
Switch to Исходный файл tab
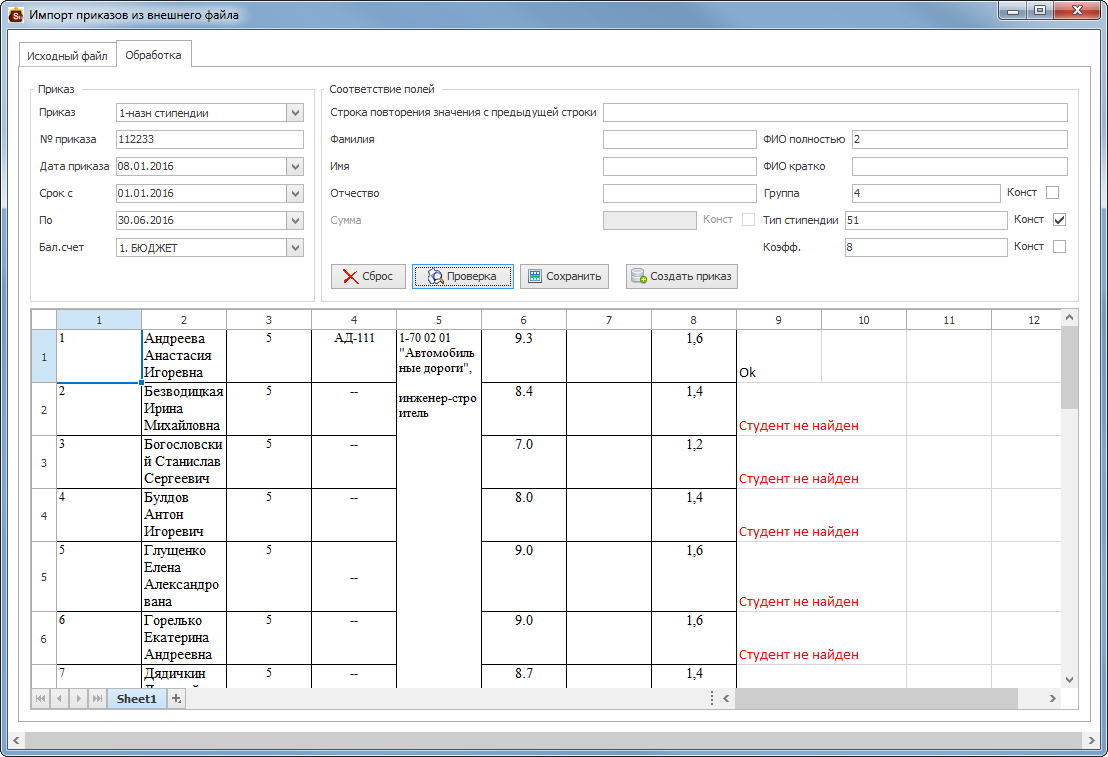tap(67, 56)
